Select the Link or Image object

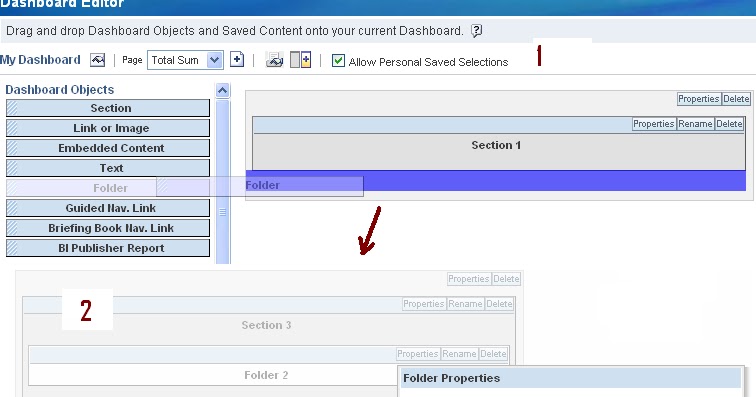pyautogui.click(x=108, y=128)
